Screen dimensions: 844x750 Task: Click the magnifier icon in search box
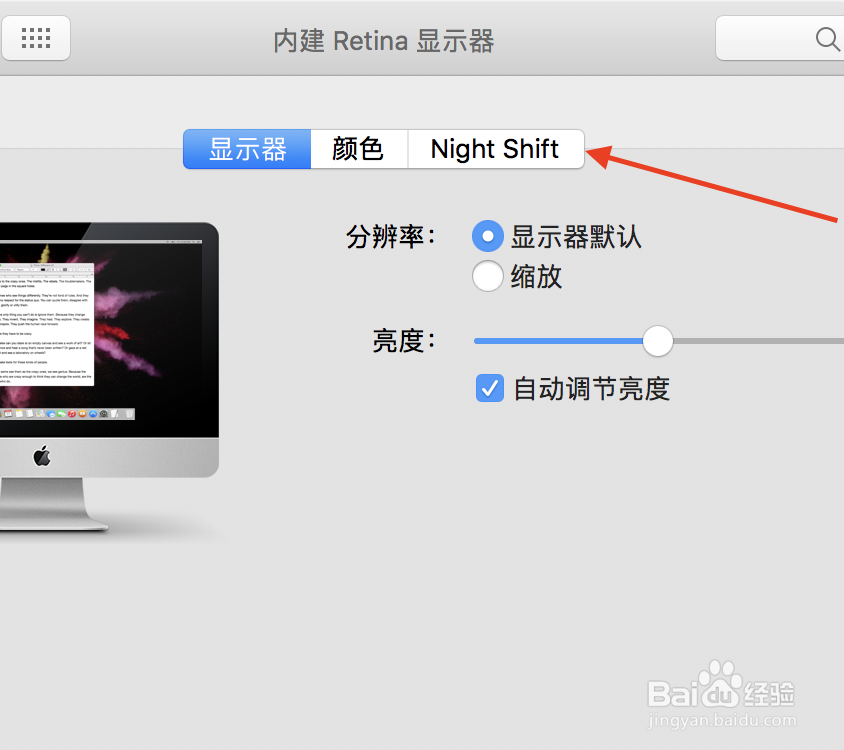[x=827, y=39]
